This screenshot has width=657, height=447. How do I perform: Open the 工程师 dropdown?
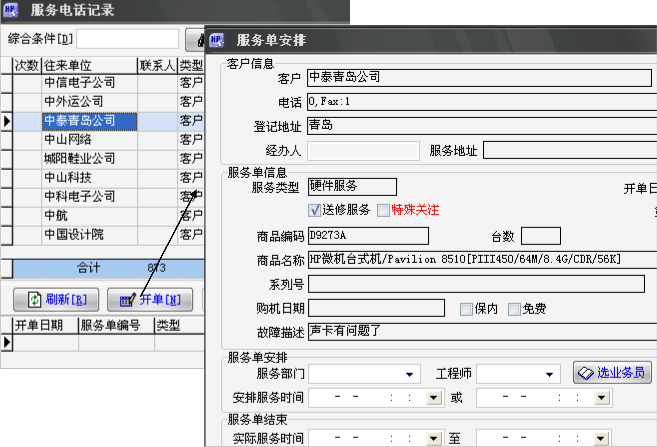tap(549, 374)
